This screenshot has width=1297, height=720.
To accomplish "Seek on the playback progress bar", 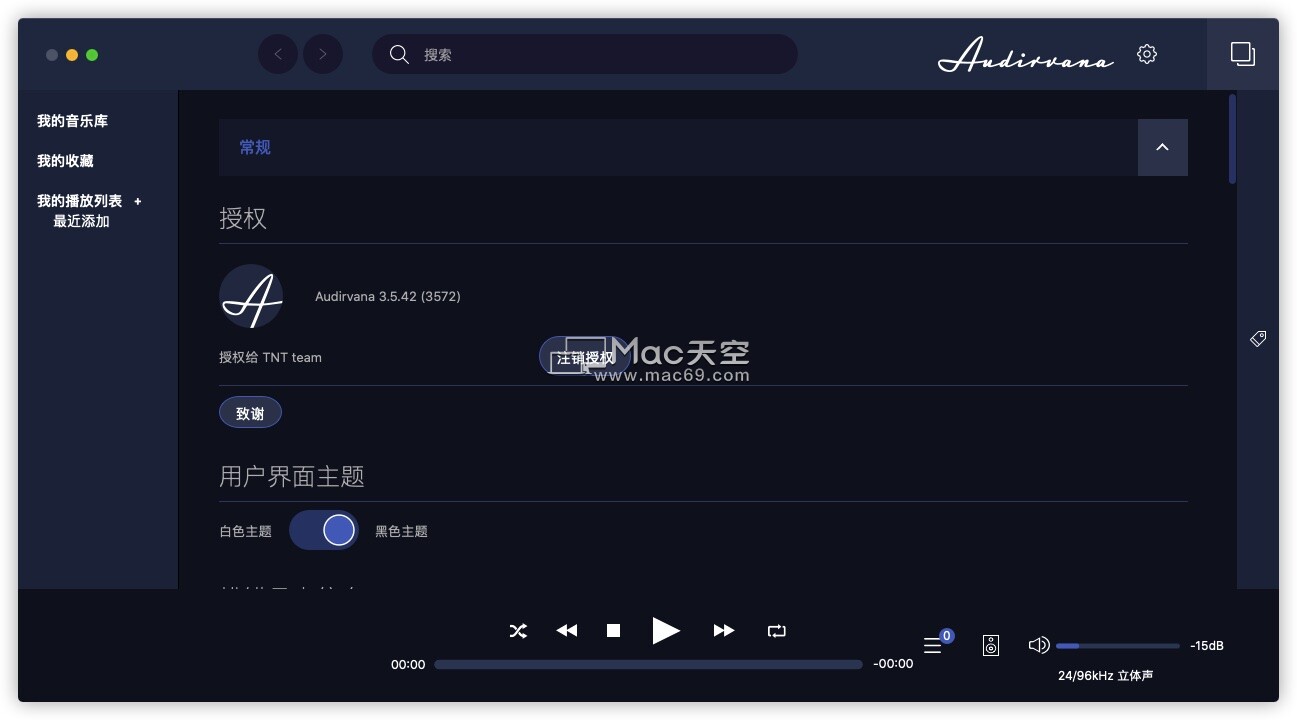I will click(x=648, y=664).
